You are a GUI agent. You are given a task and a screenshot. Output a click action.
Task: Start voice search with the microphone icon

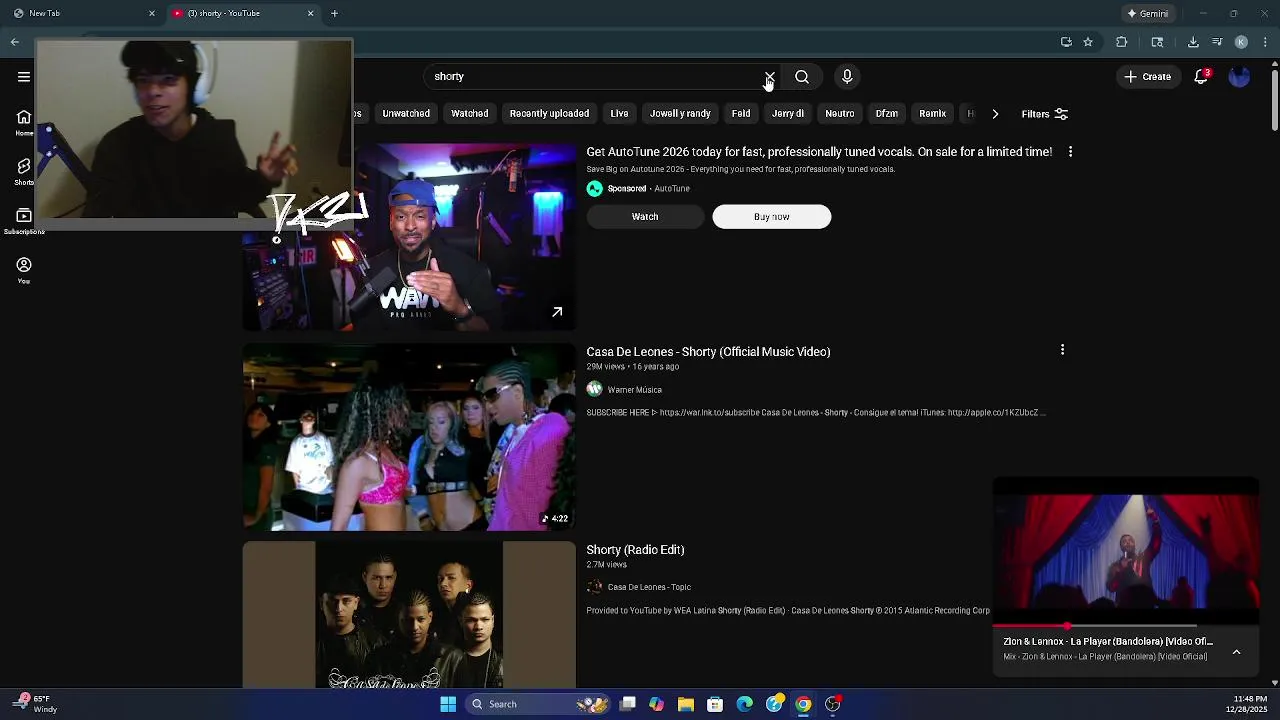[x=847, y=77]
